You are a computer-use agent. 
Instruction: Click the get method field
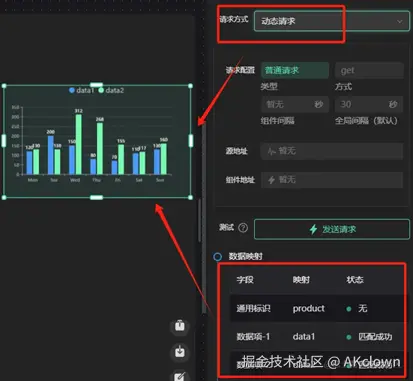click(x=369, y=70)
